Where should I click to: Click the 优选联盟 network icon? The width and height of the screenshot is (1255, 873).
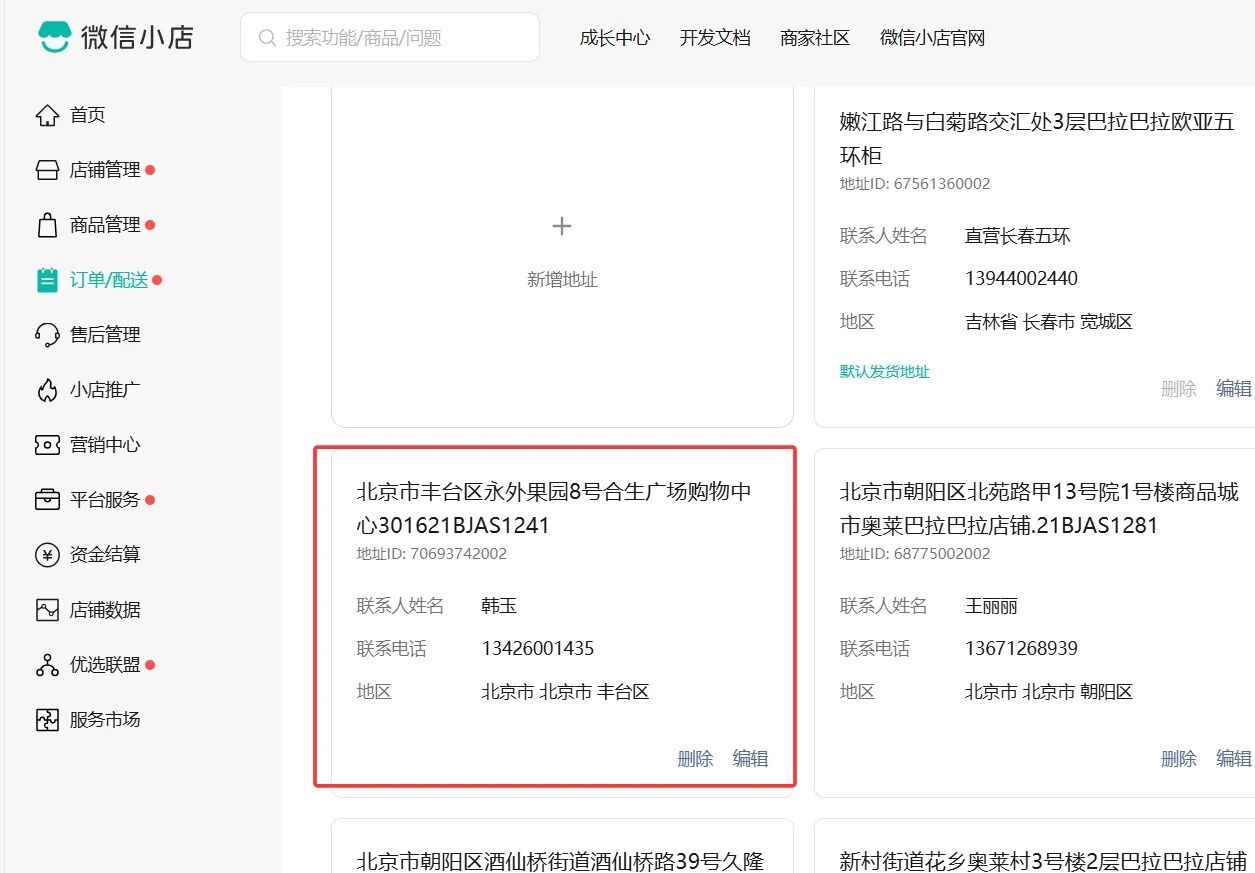point(47,665)
